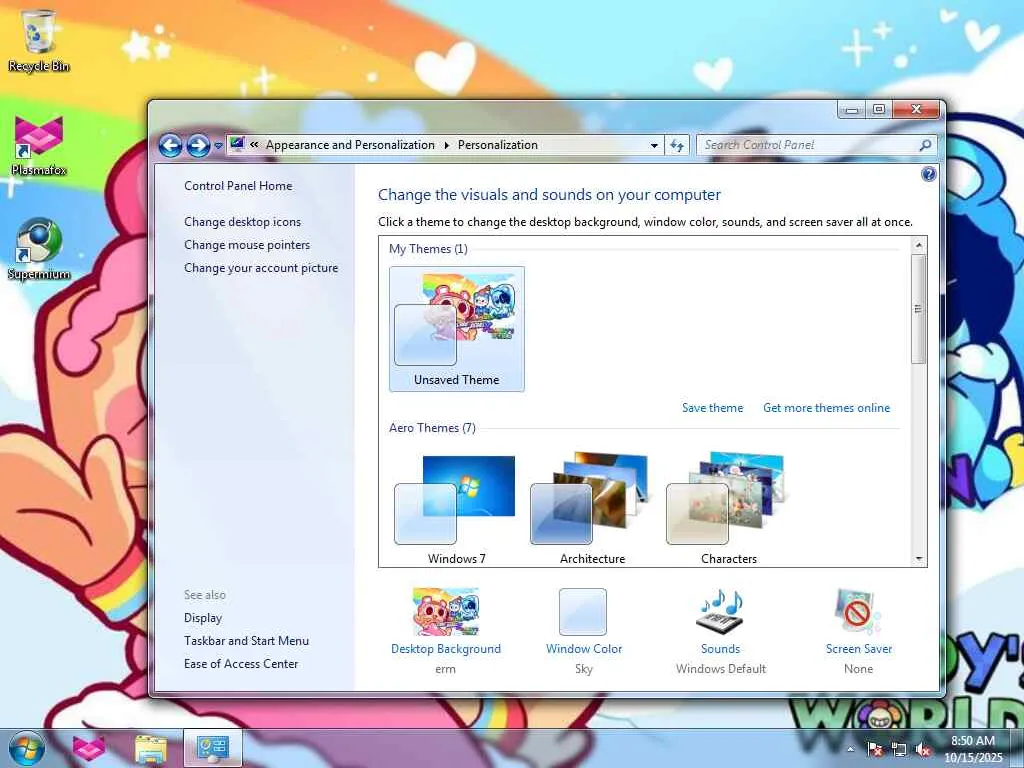The height and width of the screenshot is (768, 1024).
Task: Click the Control Panel taskbar button
Action: click(213, 748)
